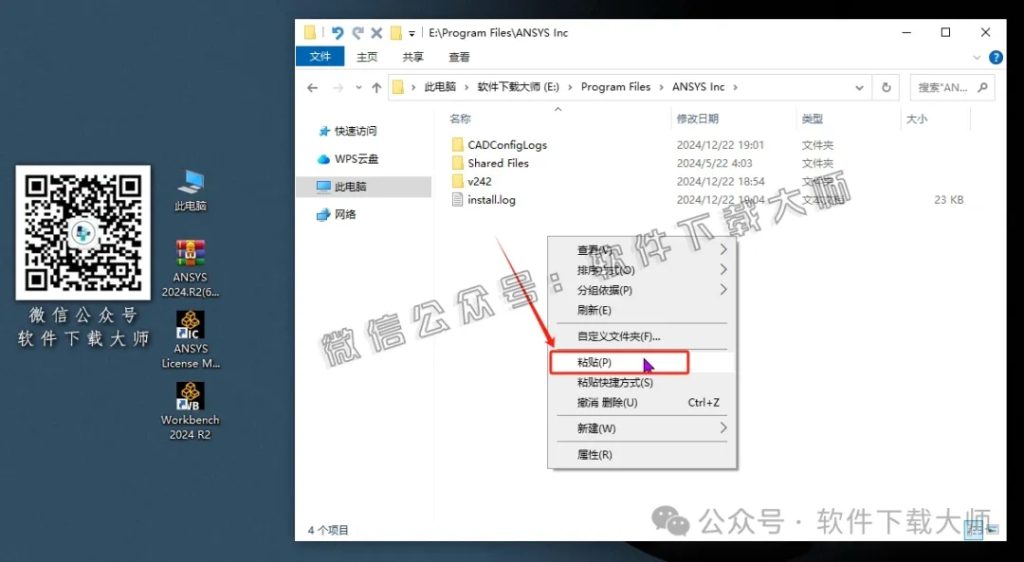Open the 共享 ribbon tab

coord(413,57)
